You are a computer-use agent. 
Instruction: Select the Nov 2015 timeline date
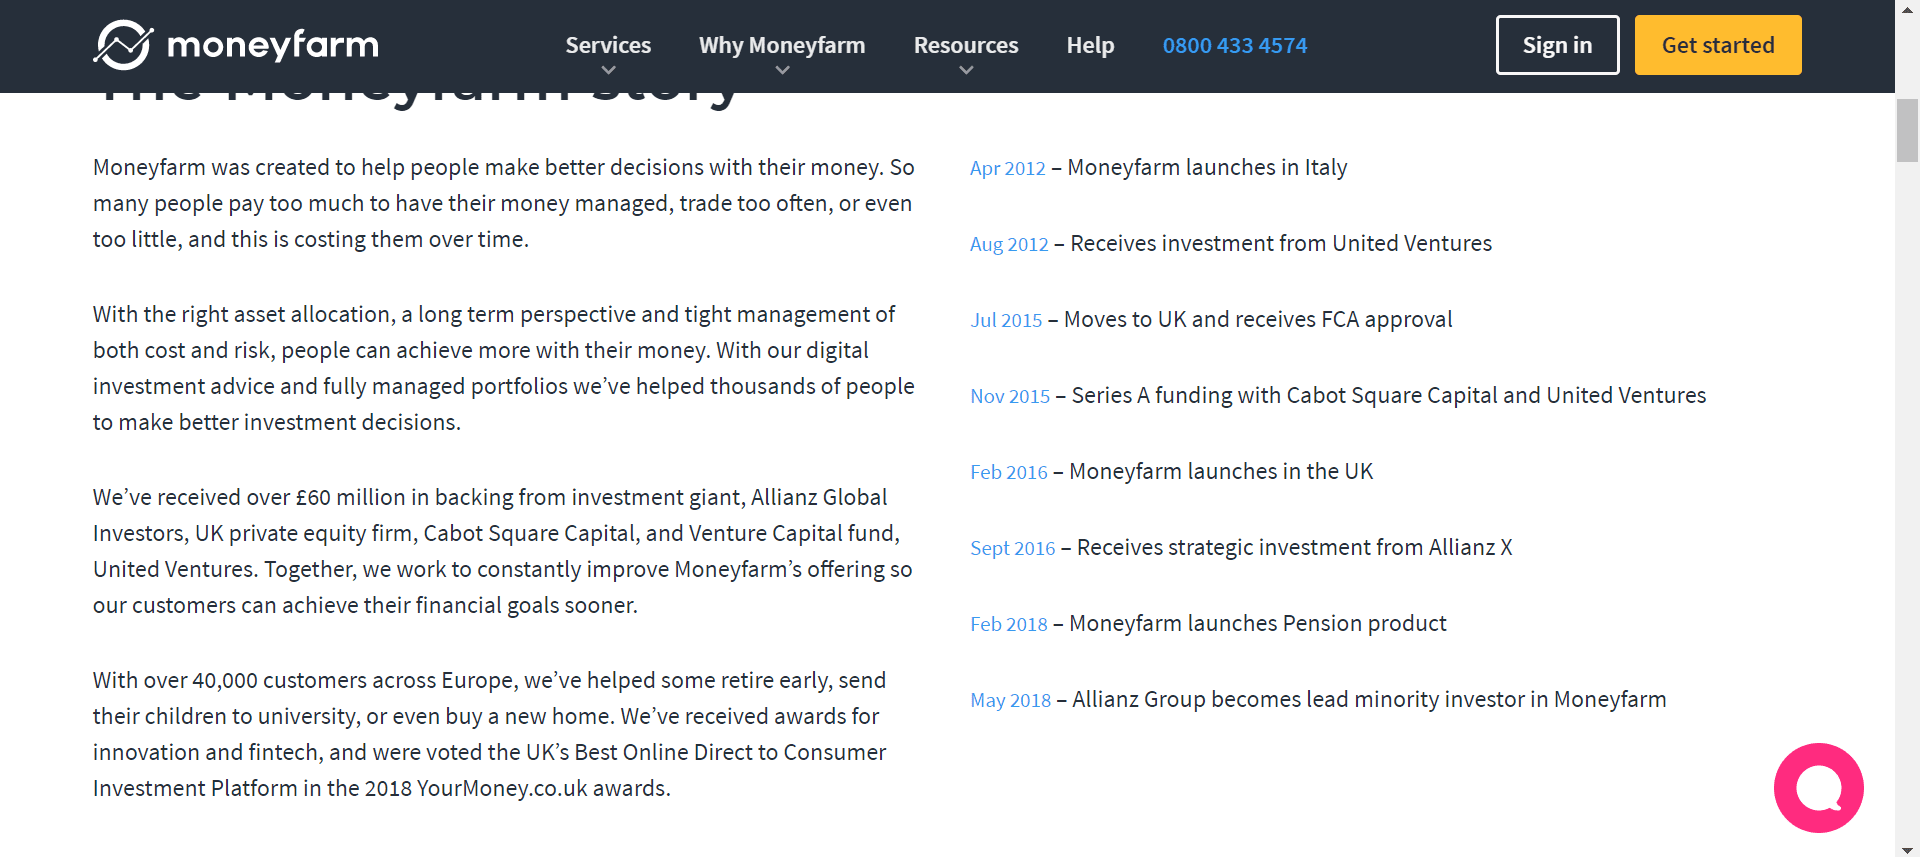tap(1010, 396)
